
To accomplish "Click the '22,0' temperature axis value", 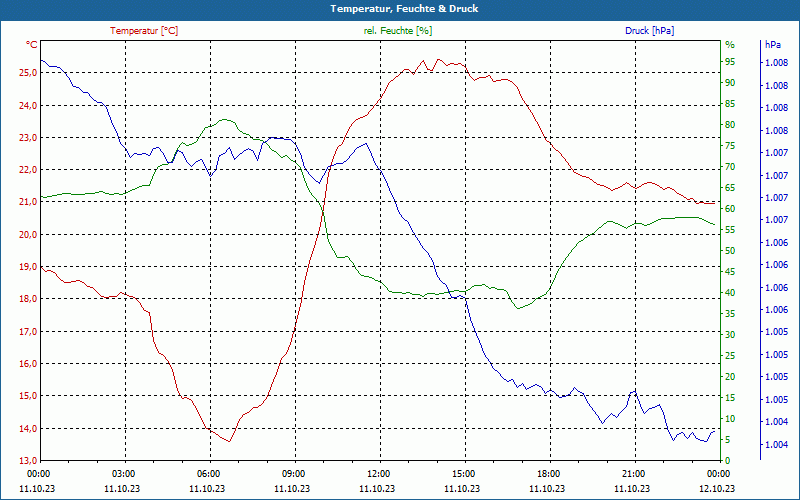I will click(28, 170).
